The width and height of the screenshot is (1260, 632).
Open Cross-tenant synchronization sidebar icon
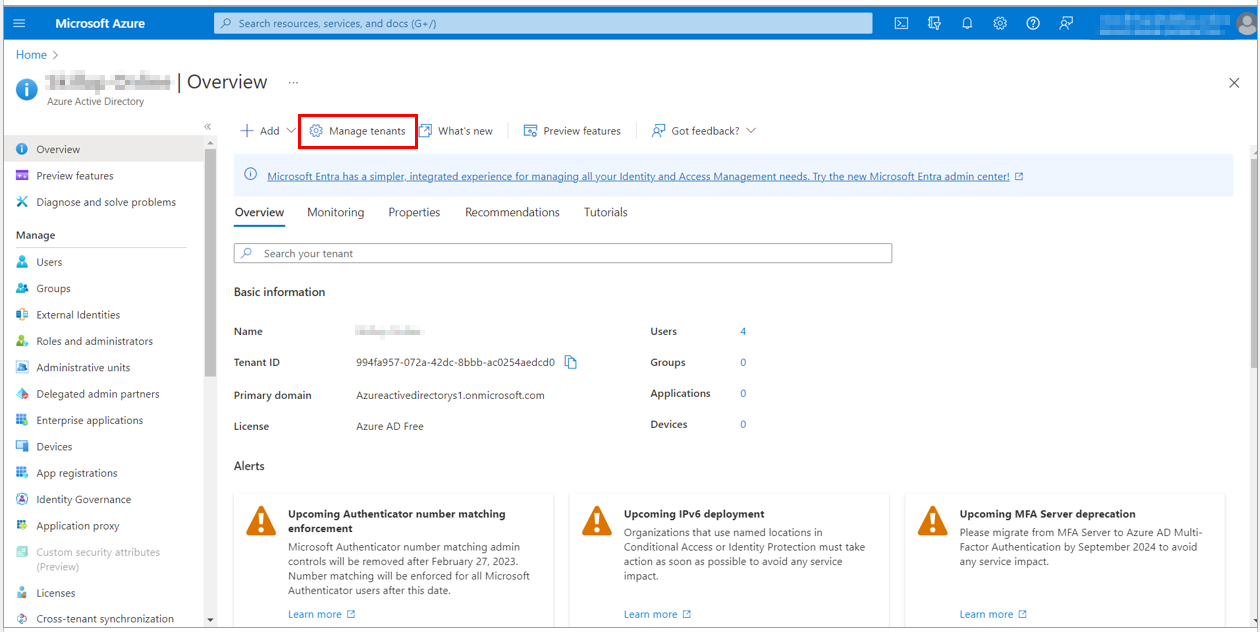pos(22,619)
